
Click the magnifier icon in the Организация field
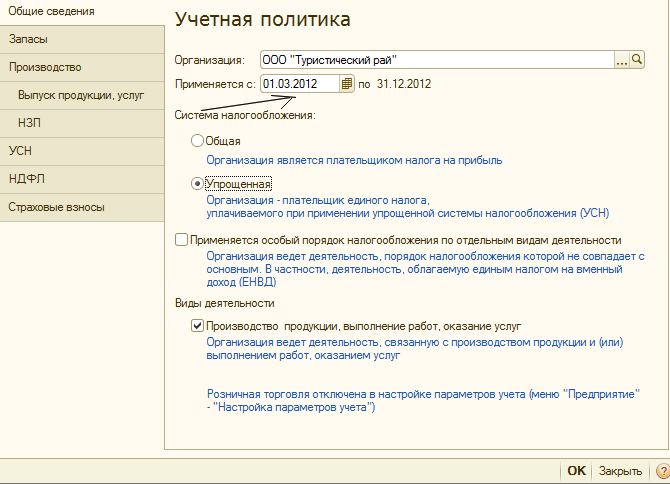(637, 60)
